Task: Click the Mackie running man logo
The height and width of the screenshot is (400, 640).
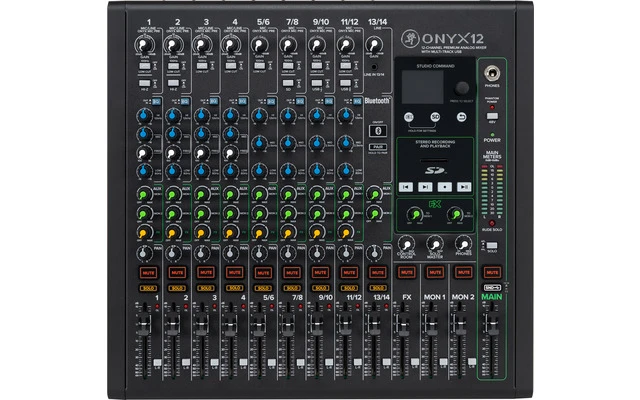Action: (410, 39)
